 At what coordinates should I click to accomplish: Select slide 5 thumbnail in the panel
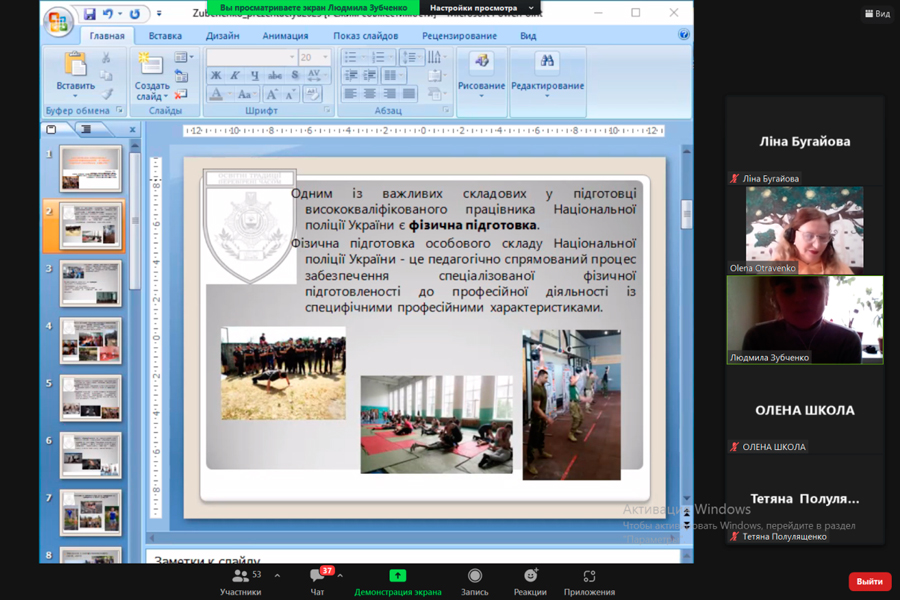pos(90,398)
